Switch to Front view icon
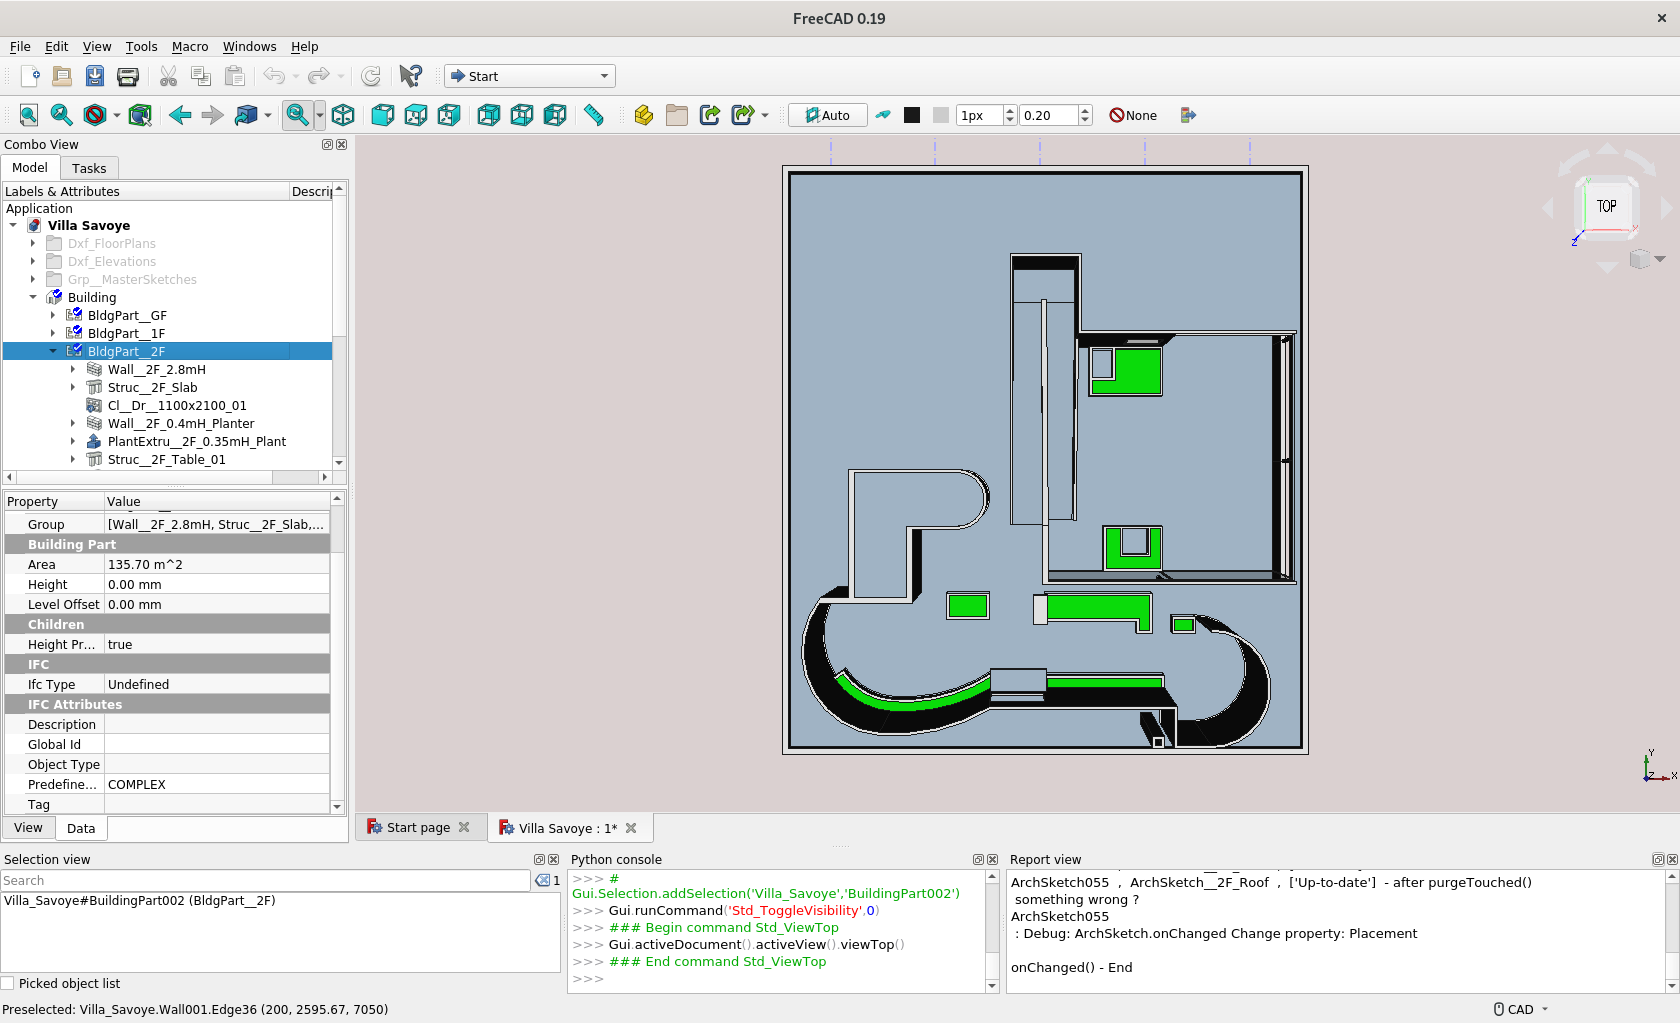The width and height of the screenshot is (1680, 1023). pos(383,115)
